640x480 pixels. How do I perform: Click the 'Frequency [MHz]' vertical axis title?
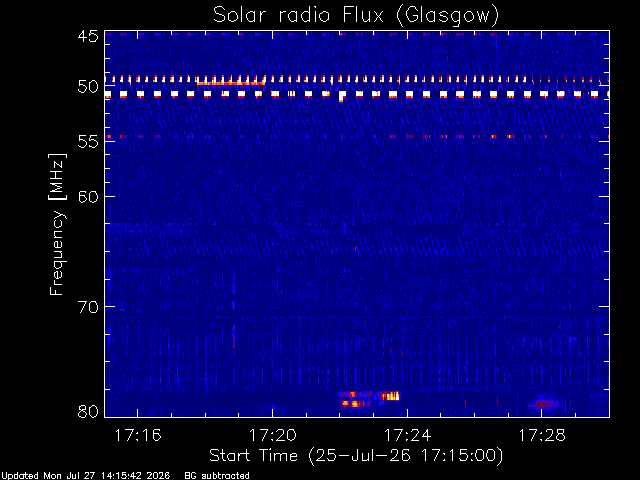[x=57, y=224]
